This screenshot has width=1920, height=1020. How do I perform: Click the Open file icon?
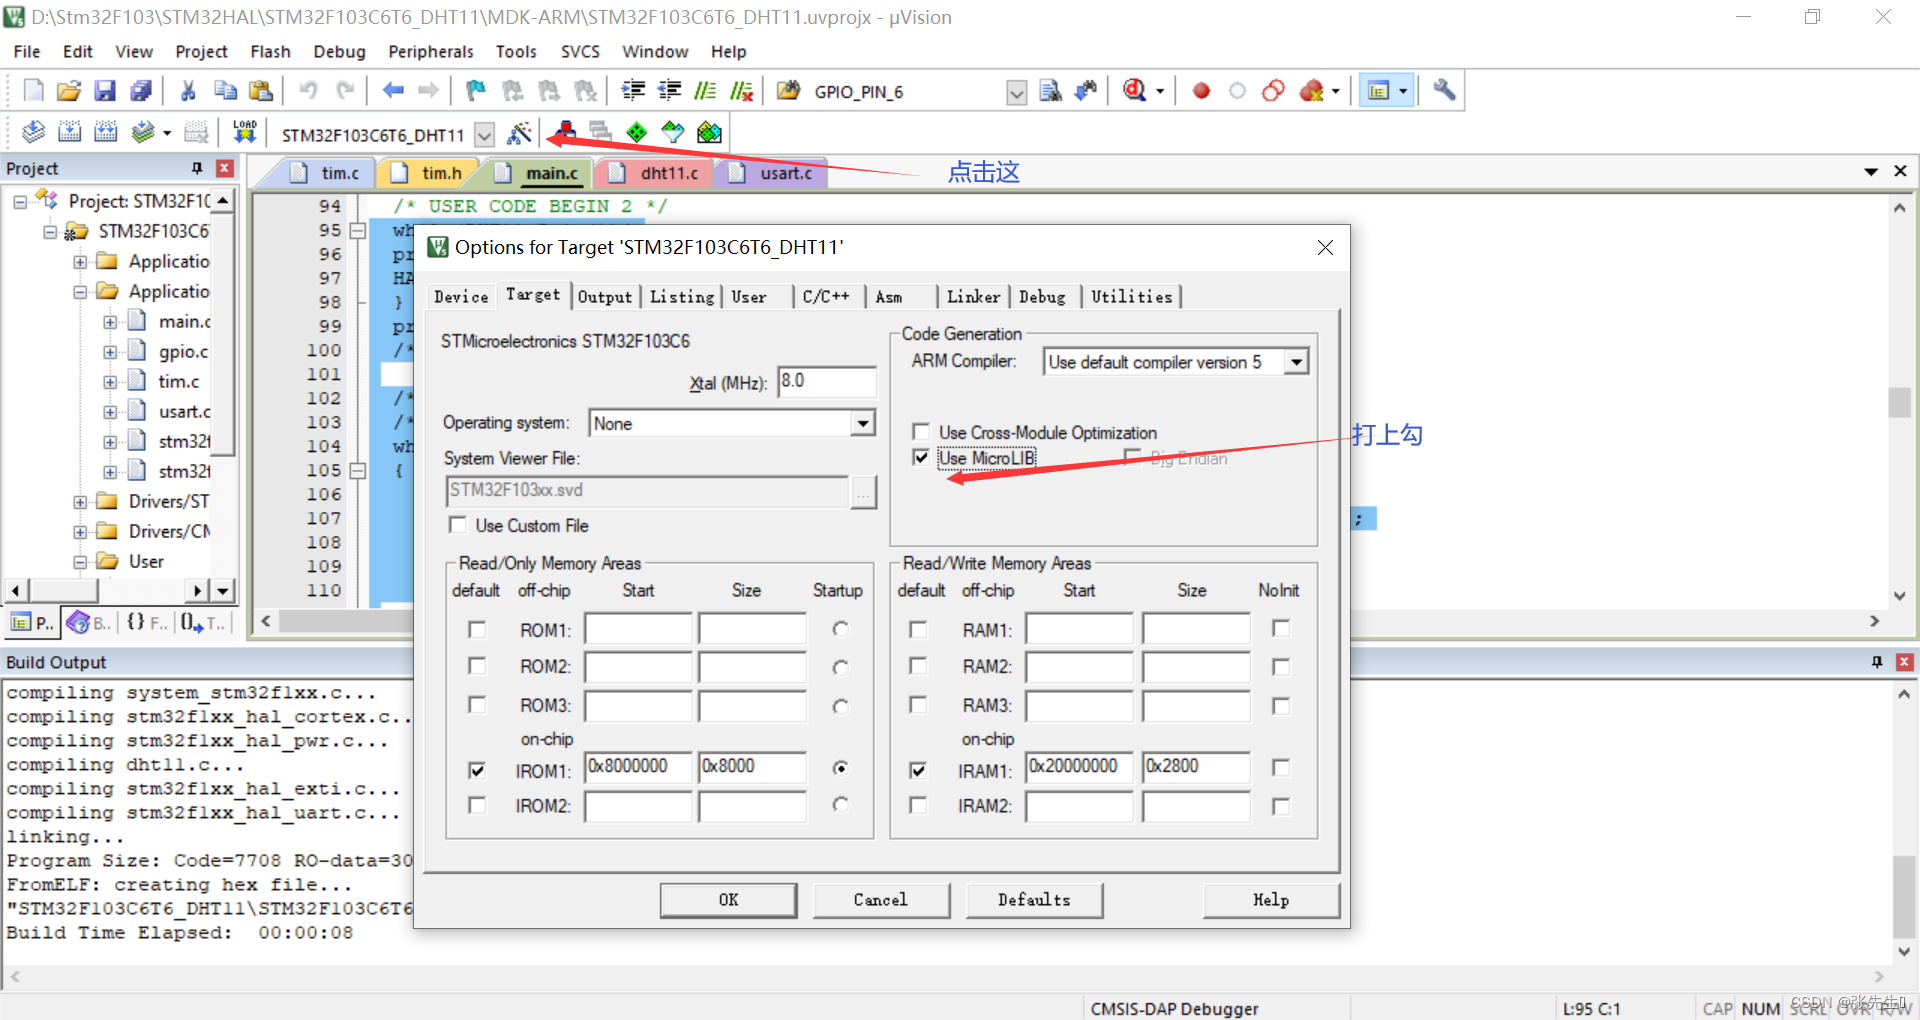69,91
